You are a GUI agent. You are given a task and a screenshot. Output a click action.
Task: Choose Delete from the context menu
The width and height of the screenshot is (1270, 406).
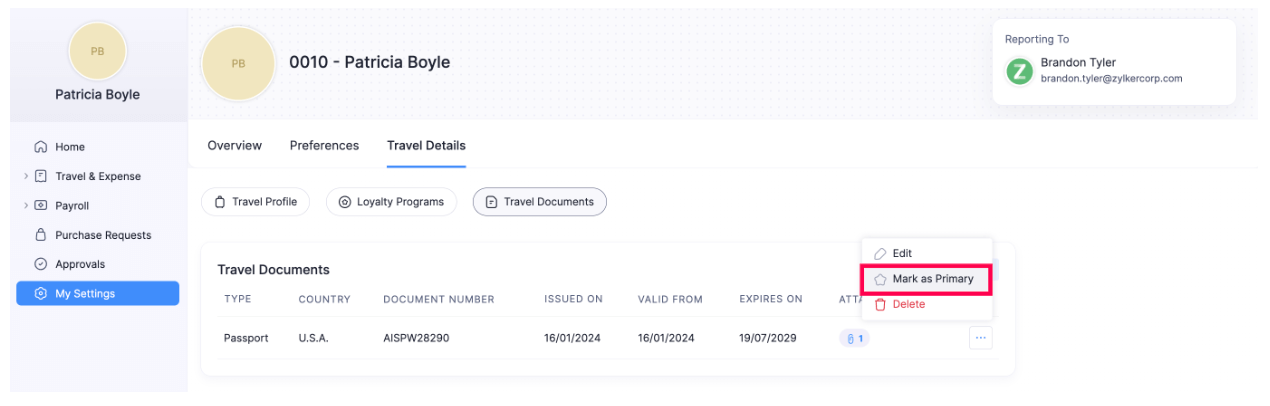[908, 304]
